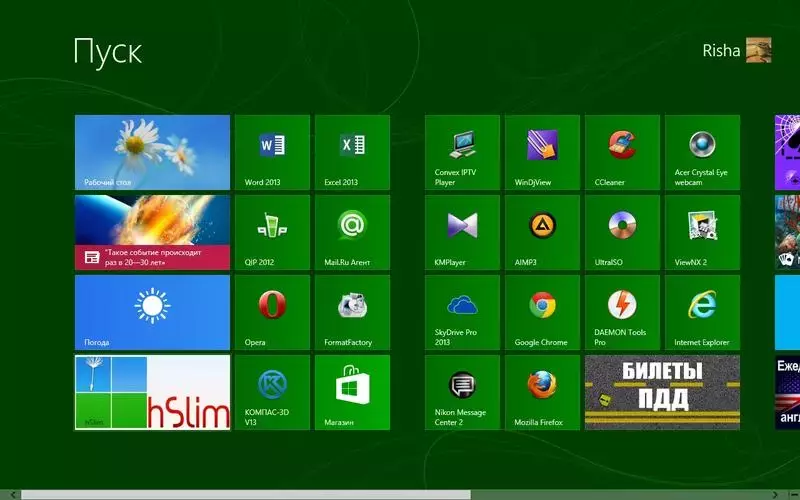
Task: Open SkyDrive Pro 2013 tile
Action: [x=462, y=313]
